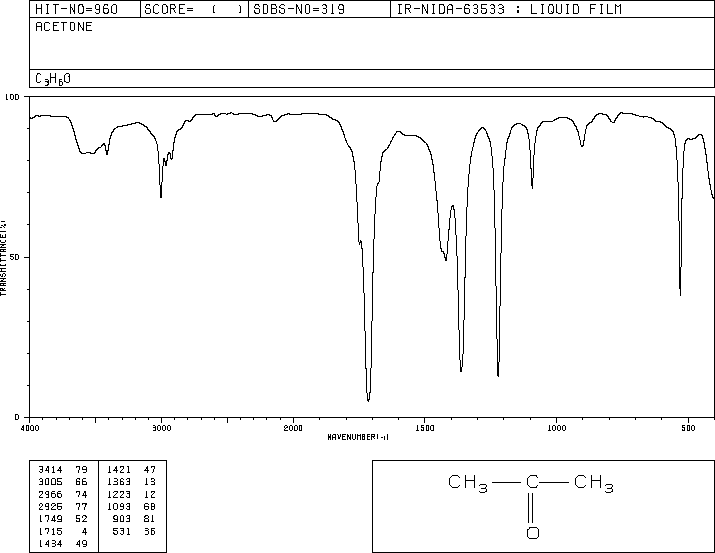Click the WAVENUMBER axis title

(358, 437)
